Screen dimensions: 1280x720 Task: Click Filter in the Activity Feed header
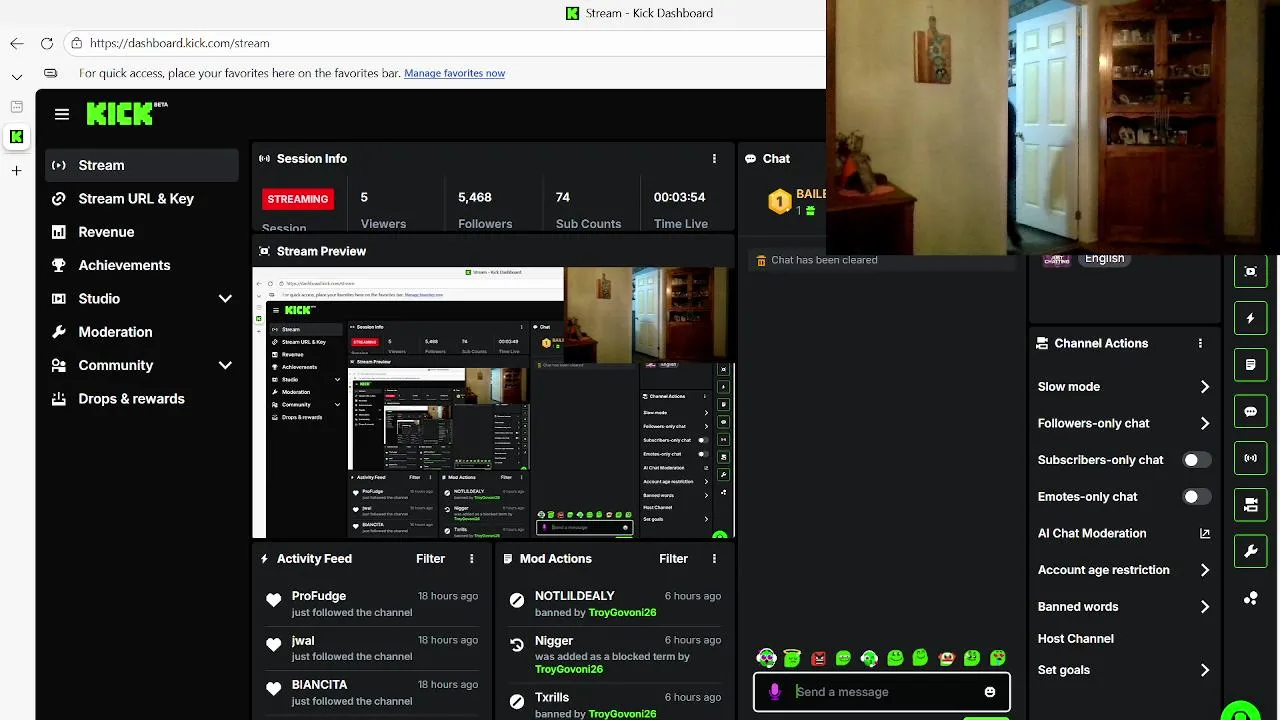[430, 559]
